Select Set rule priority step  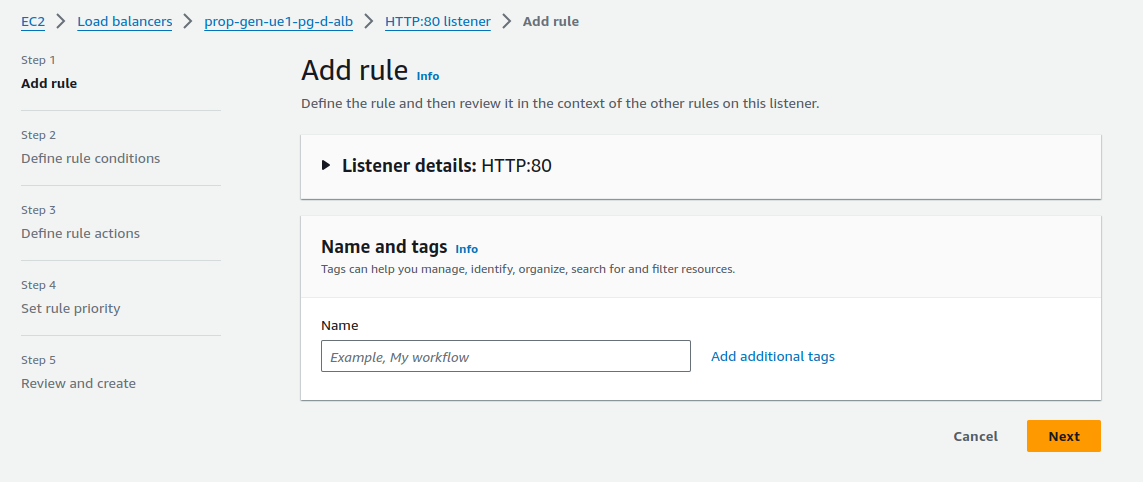point(71,308)
